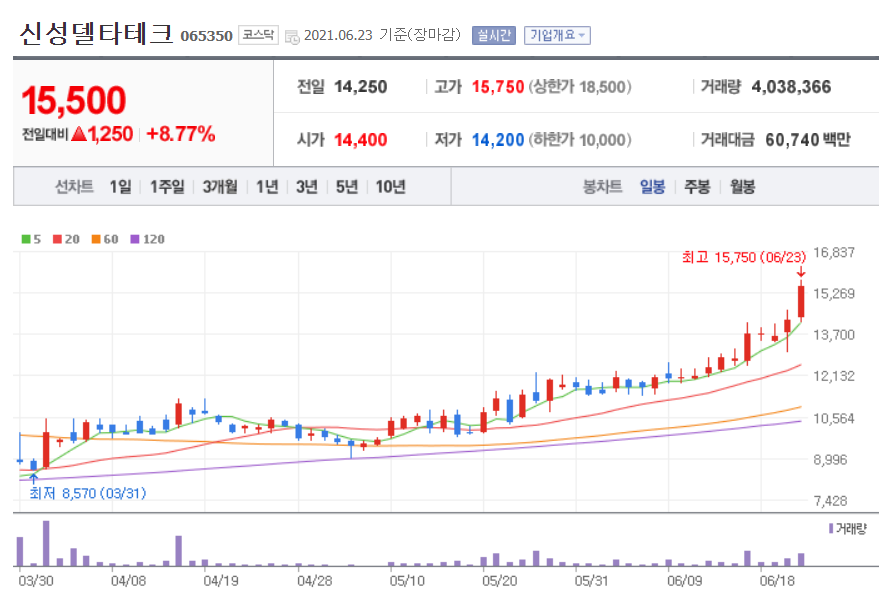Click the 최저 8,570 (03/31) chart label
Image resolution: width=879 pixels, height=598 pixels.
pos(88,493)
